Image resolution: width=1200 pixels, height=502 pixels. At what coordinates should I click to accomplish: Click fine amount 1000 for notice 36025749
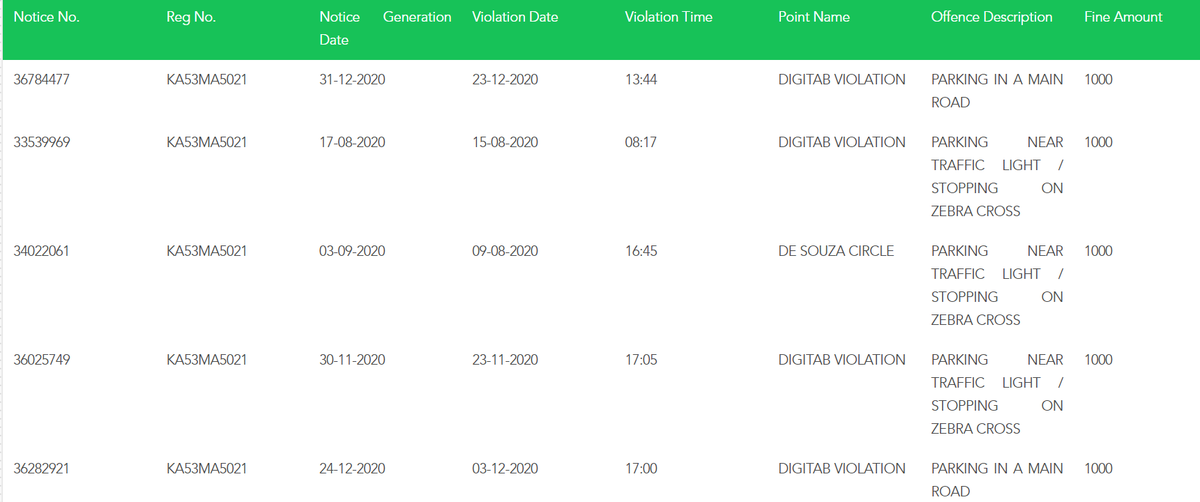1098,360
